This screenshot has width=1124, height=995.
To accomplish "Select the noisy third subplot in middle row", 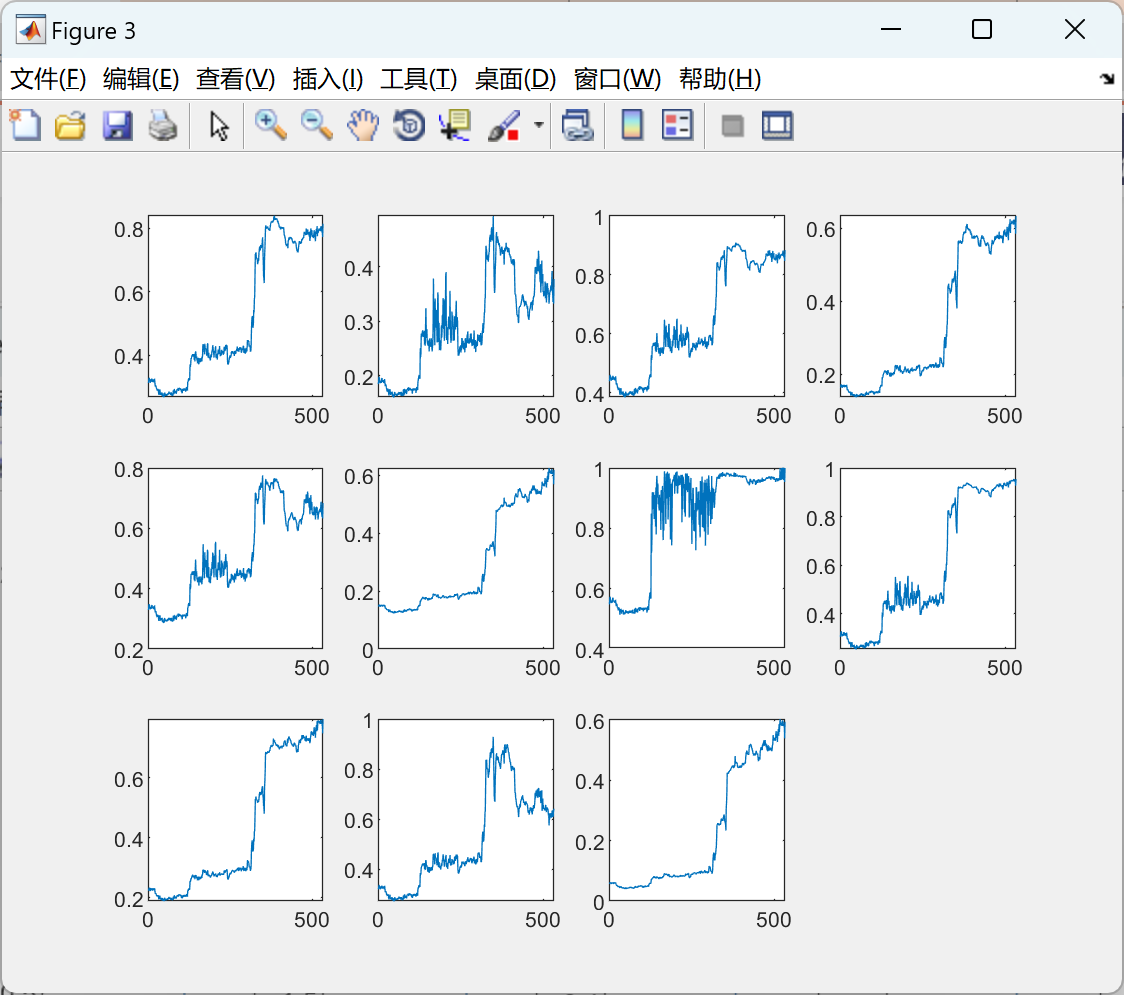I will coord(697,558).
